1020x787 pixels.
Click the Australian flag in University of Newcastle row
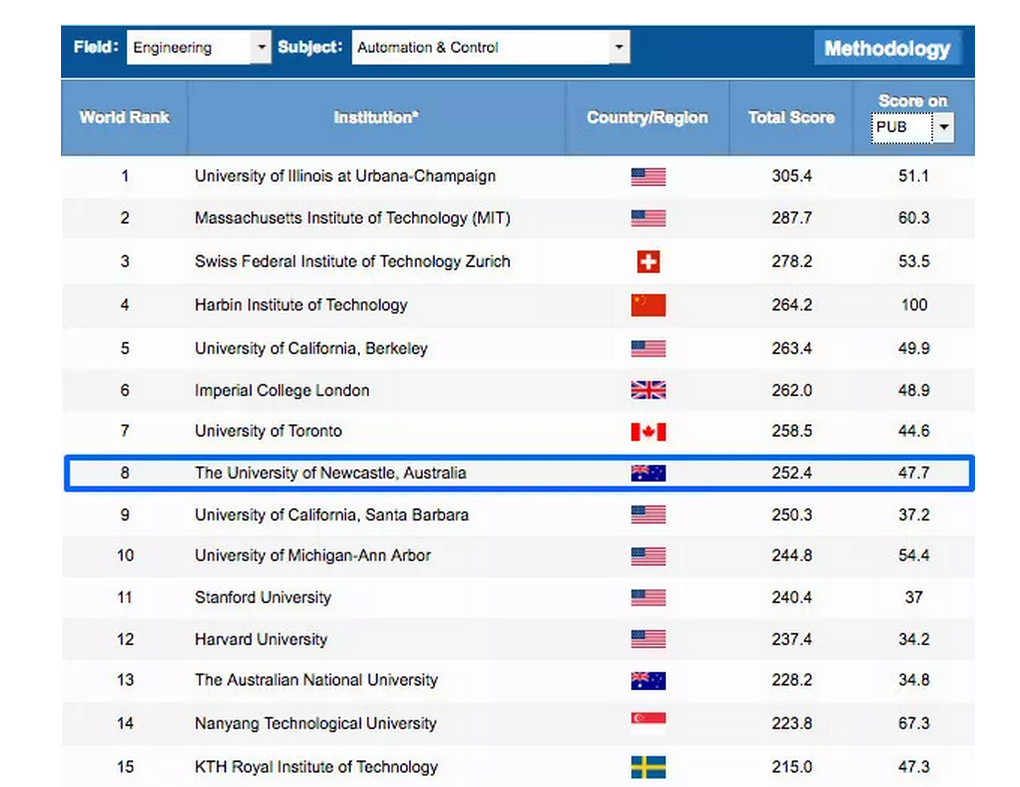(x=648, y=473)
